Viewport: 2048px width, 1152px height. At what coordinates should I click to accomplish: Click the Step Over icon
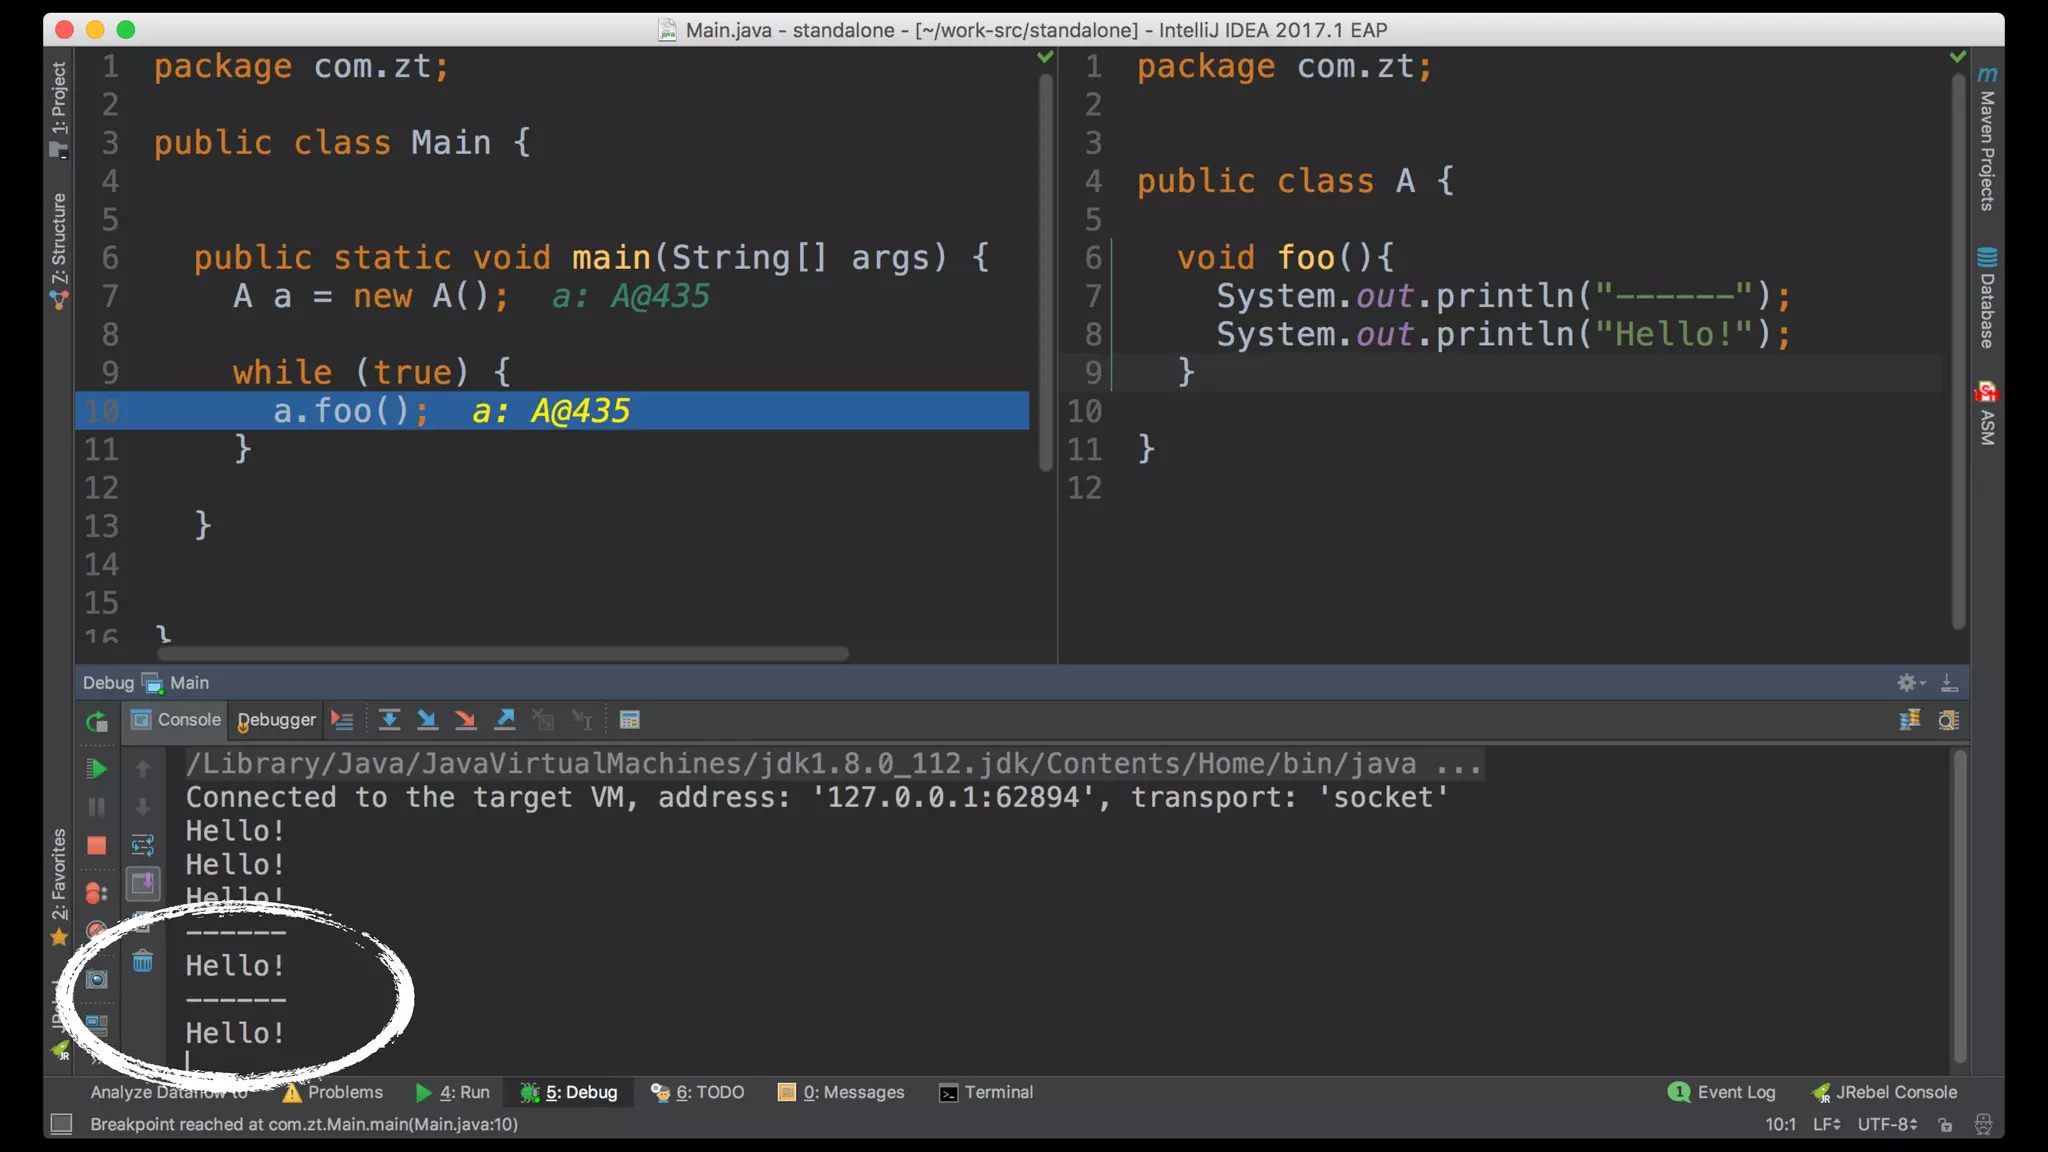click(389, 720)
